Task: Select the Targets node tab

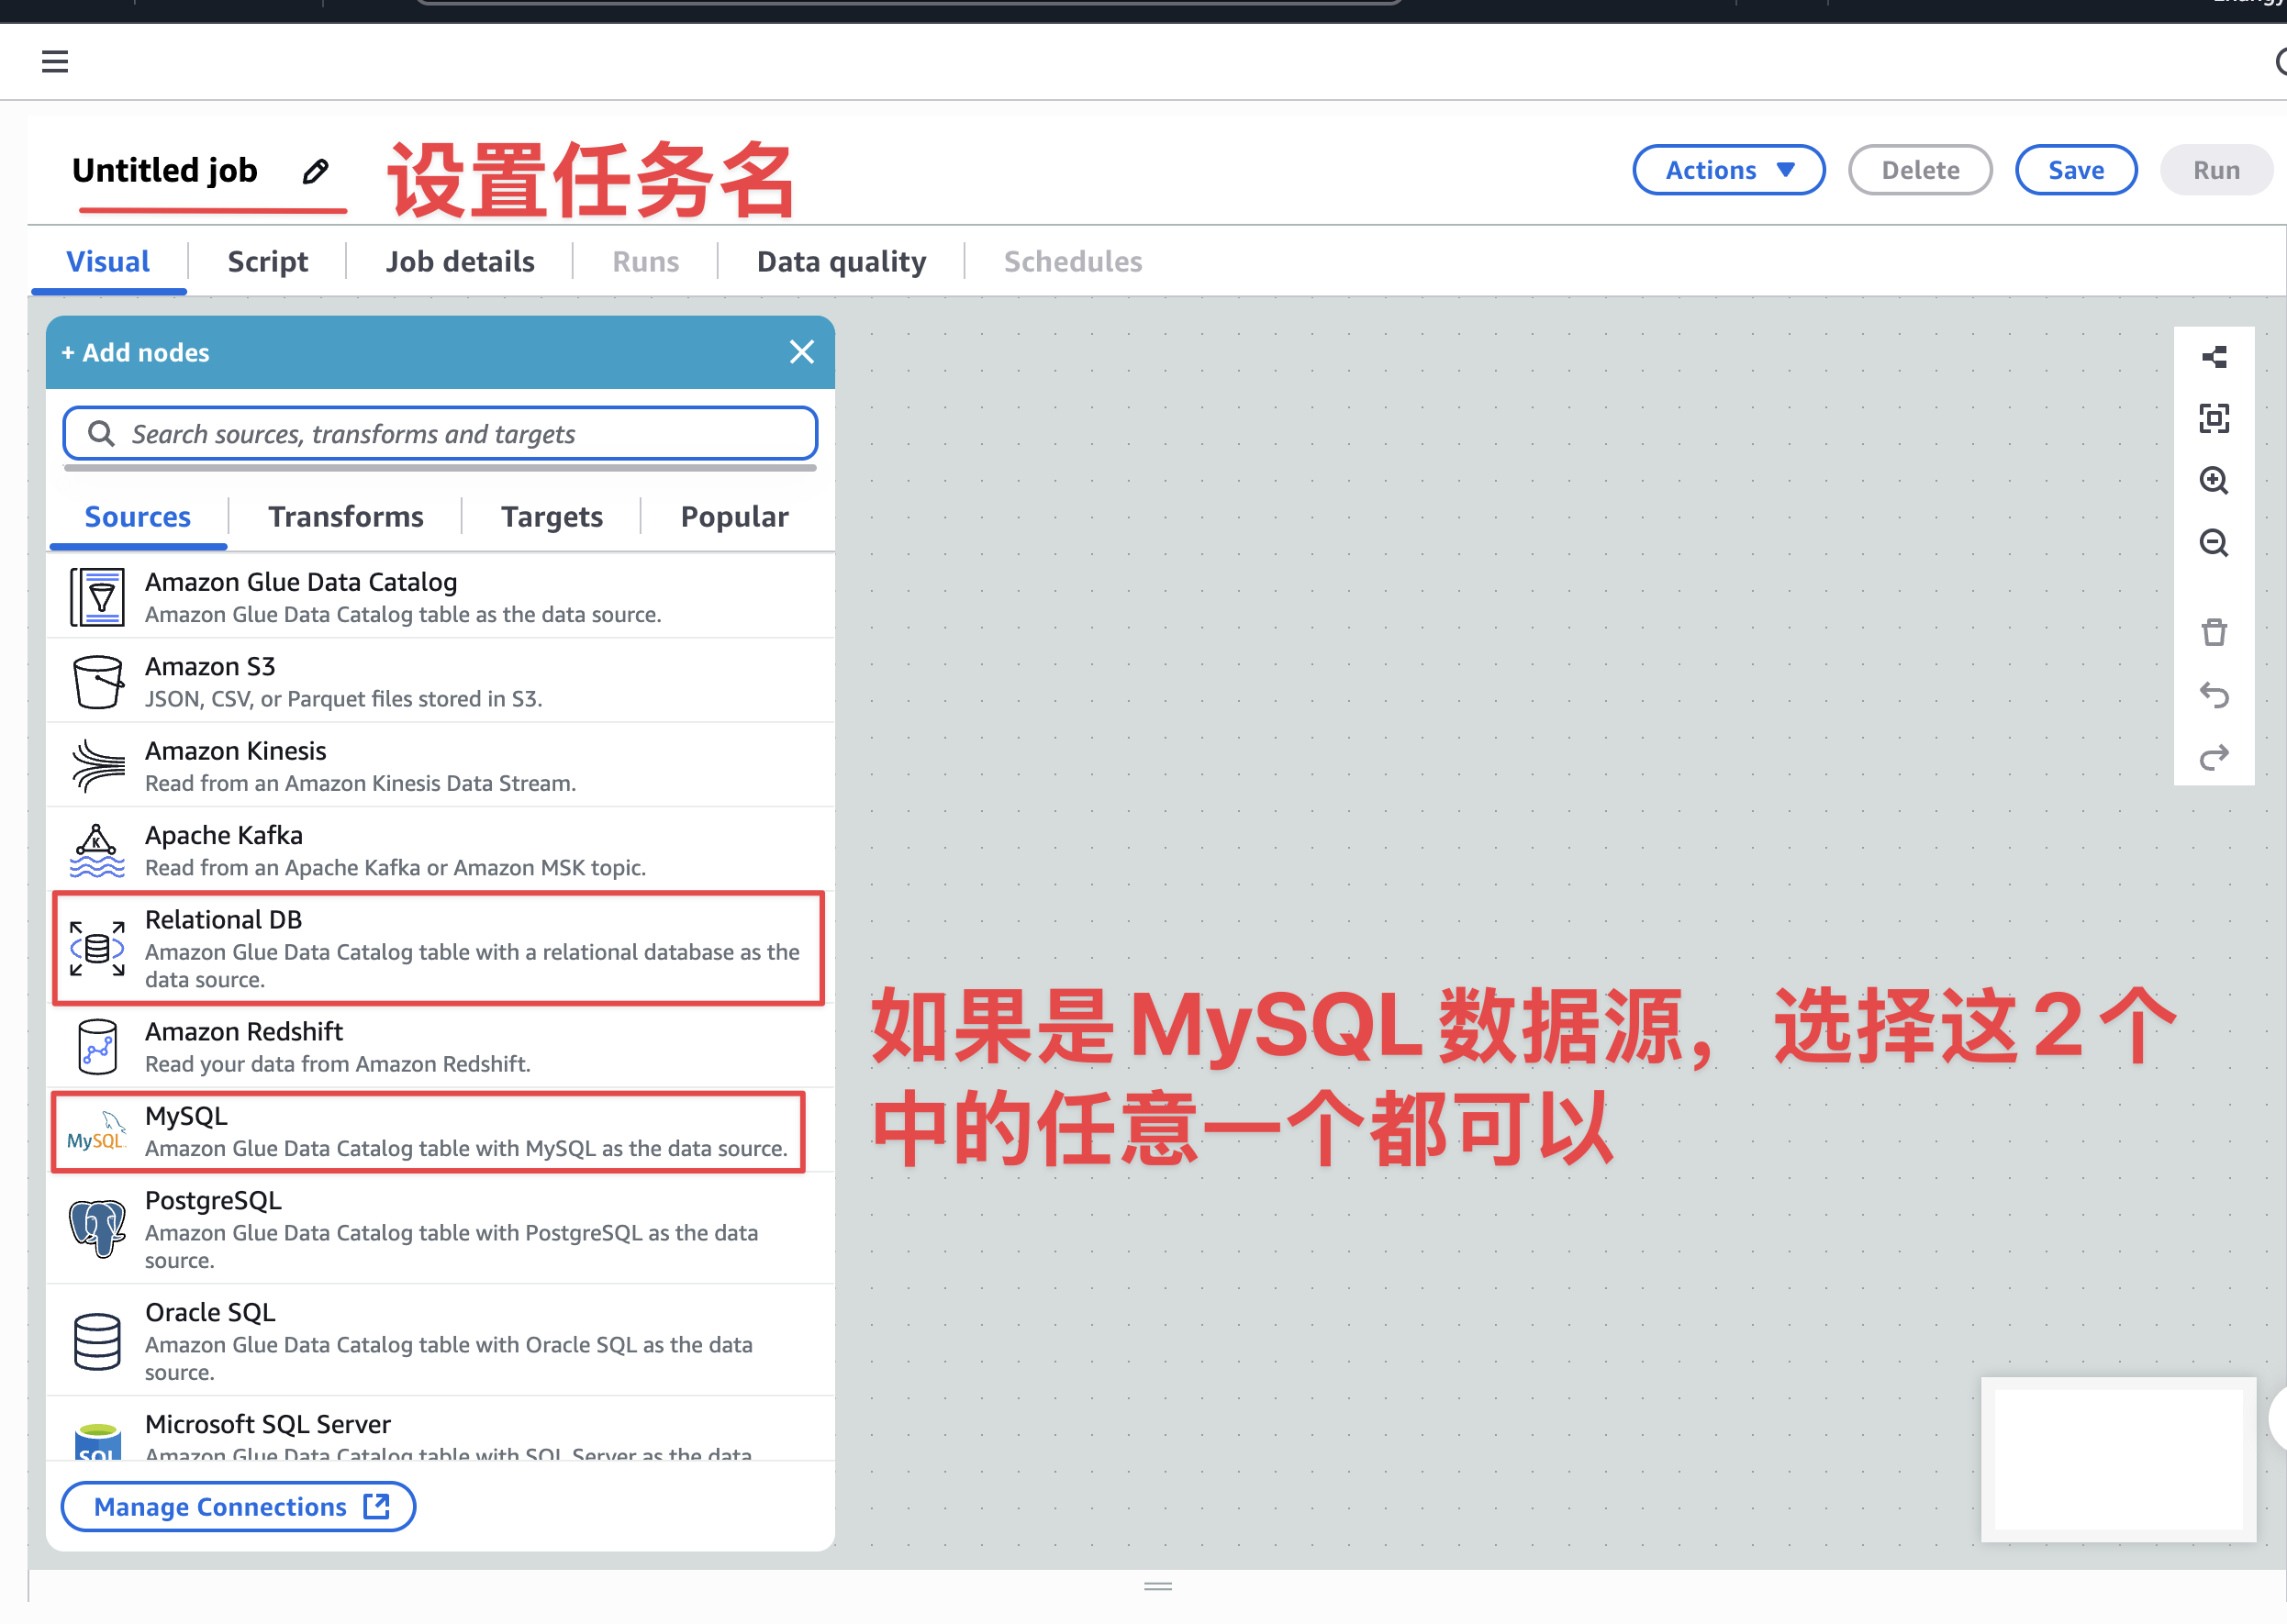Action: pyautogui.click(x=551, y=517)
